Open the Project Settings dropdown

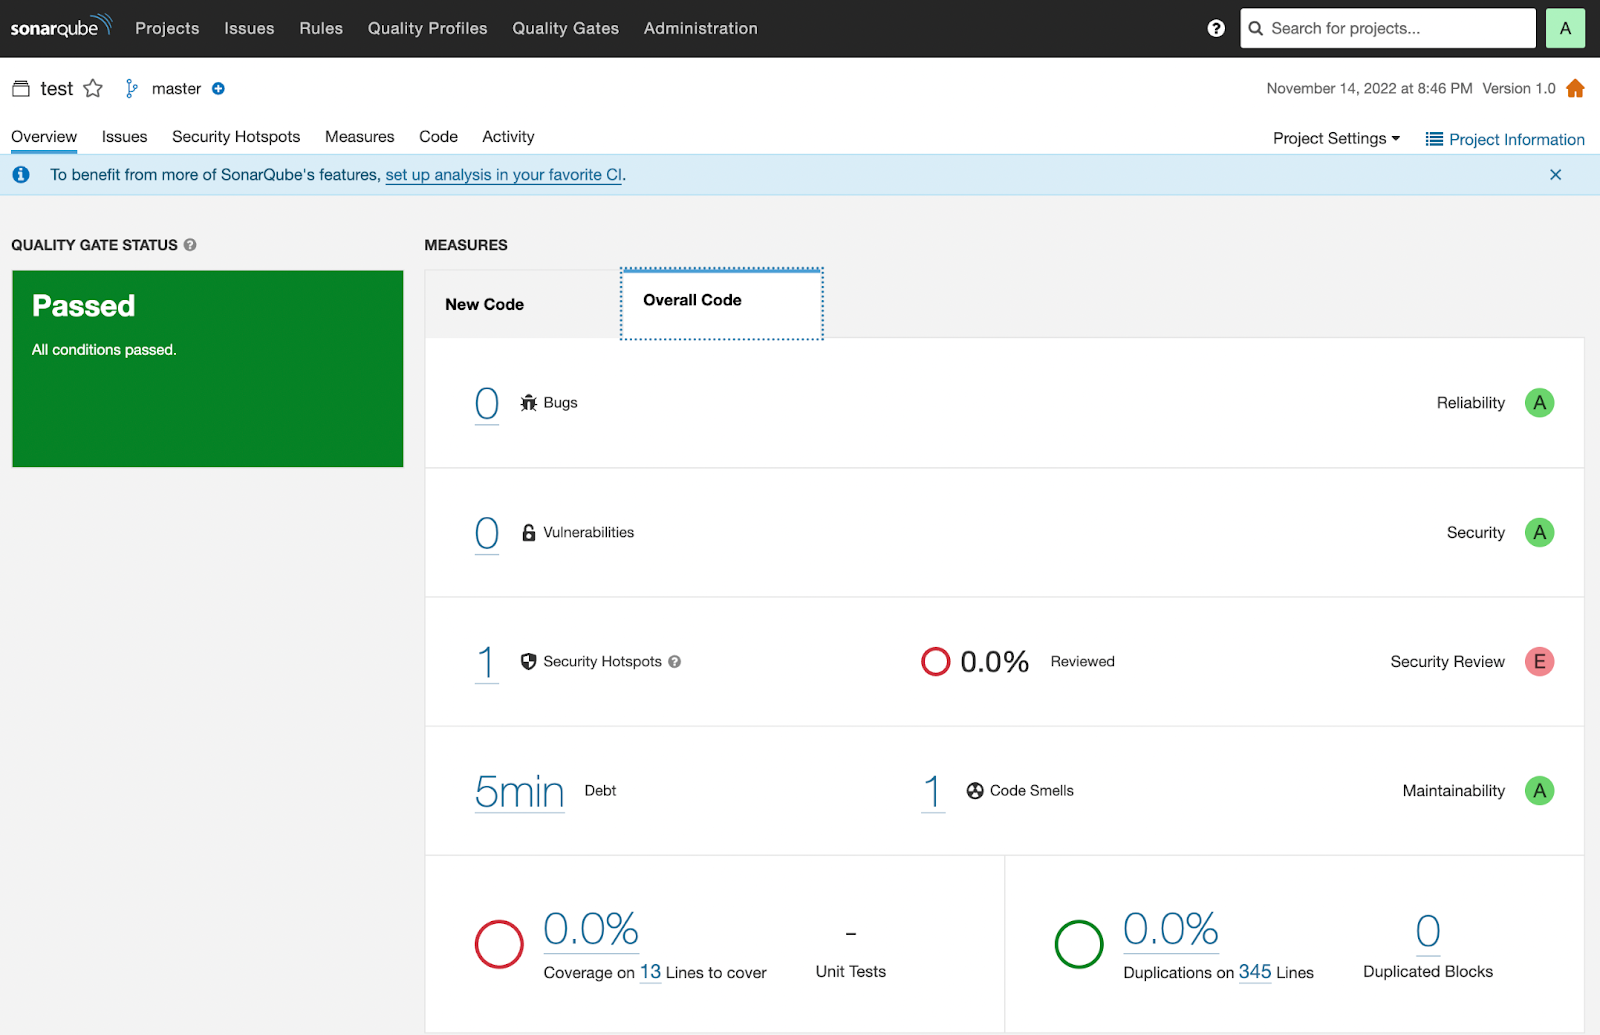pos(1335,138)
